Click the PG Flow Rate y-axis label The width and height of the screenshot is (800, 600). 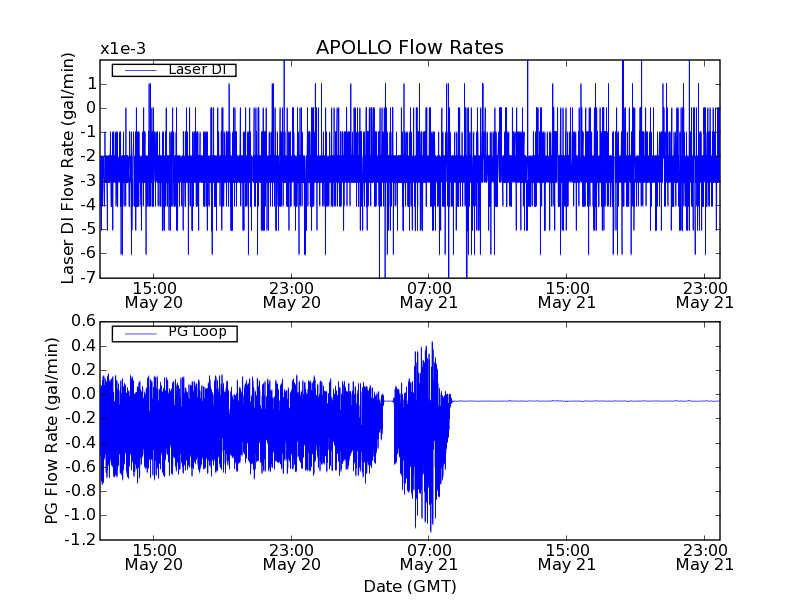tap(52, 430)
